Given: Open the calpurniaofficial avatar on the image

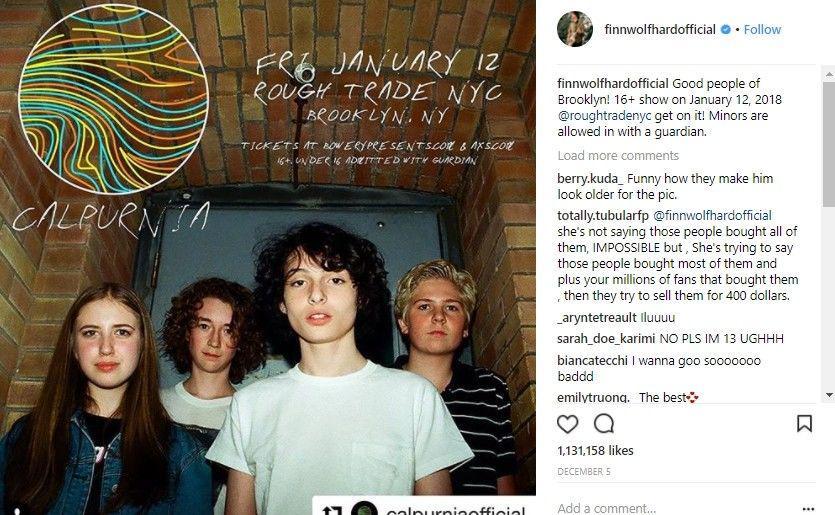Looking at the screenshot, I should (x=364, y=509).
